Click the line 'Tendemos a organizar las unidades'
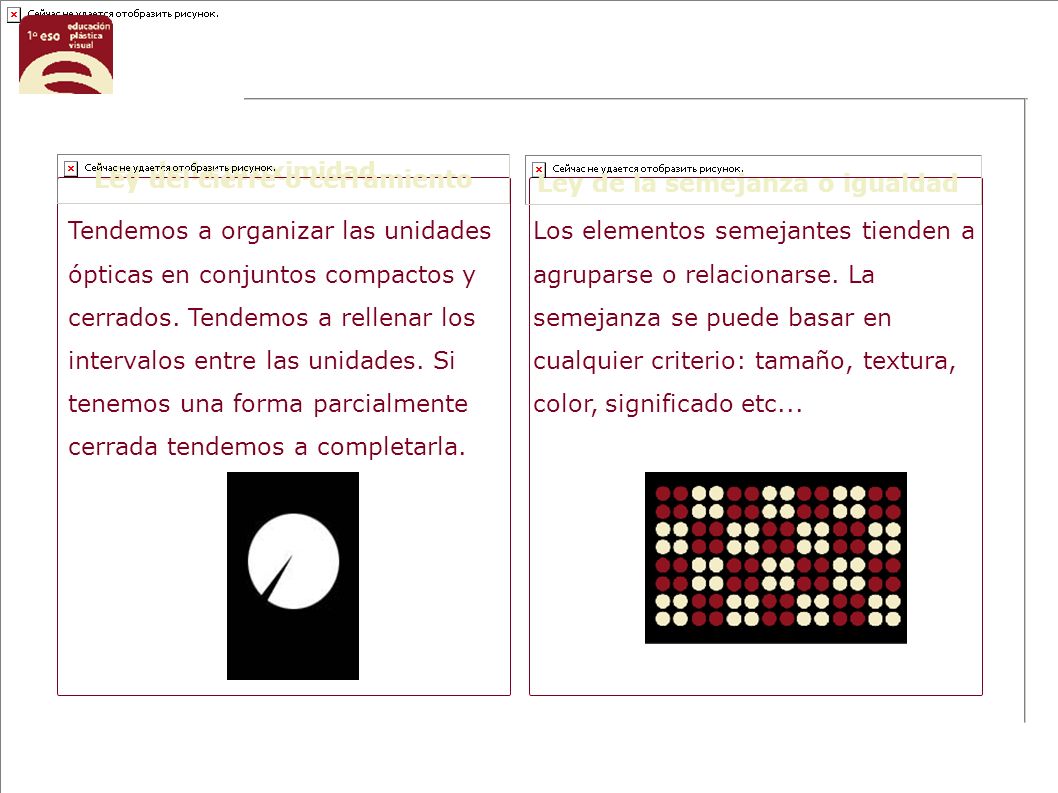This screenshot has width=1058, height=793. (x=279, y=231)
